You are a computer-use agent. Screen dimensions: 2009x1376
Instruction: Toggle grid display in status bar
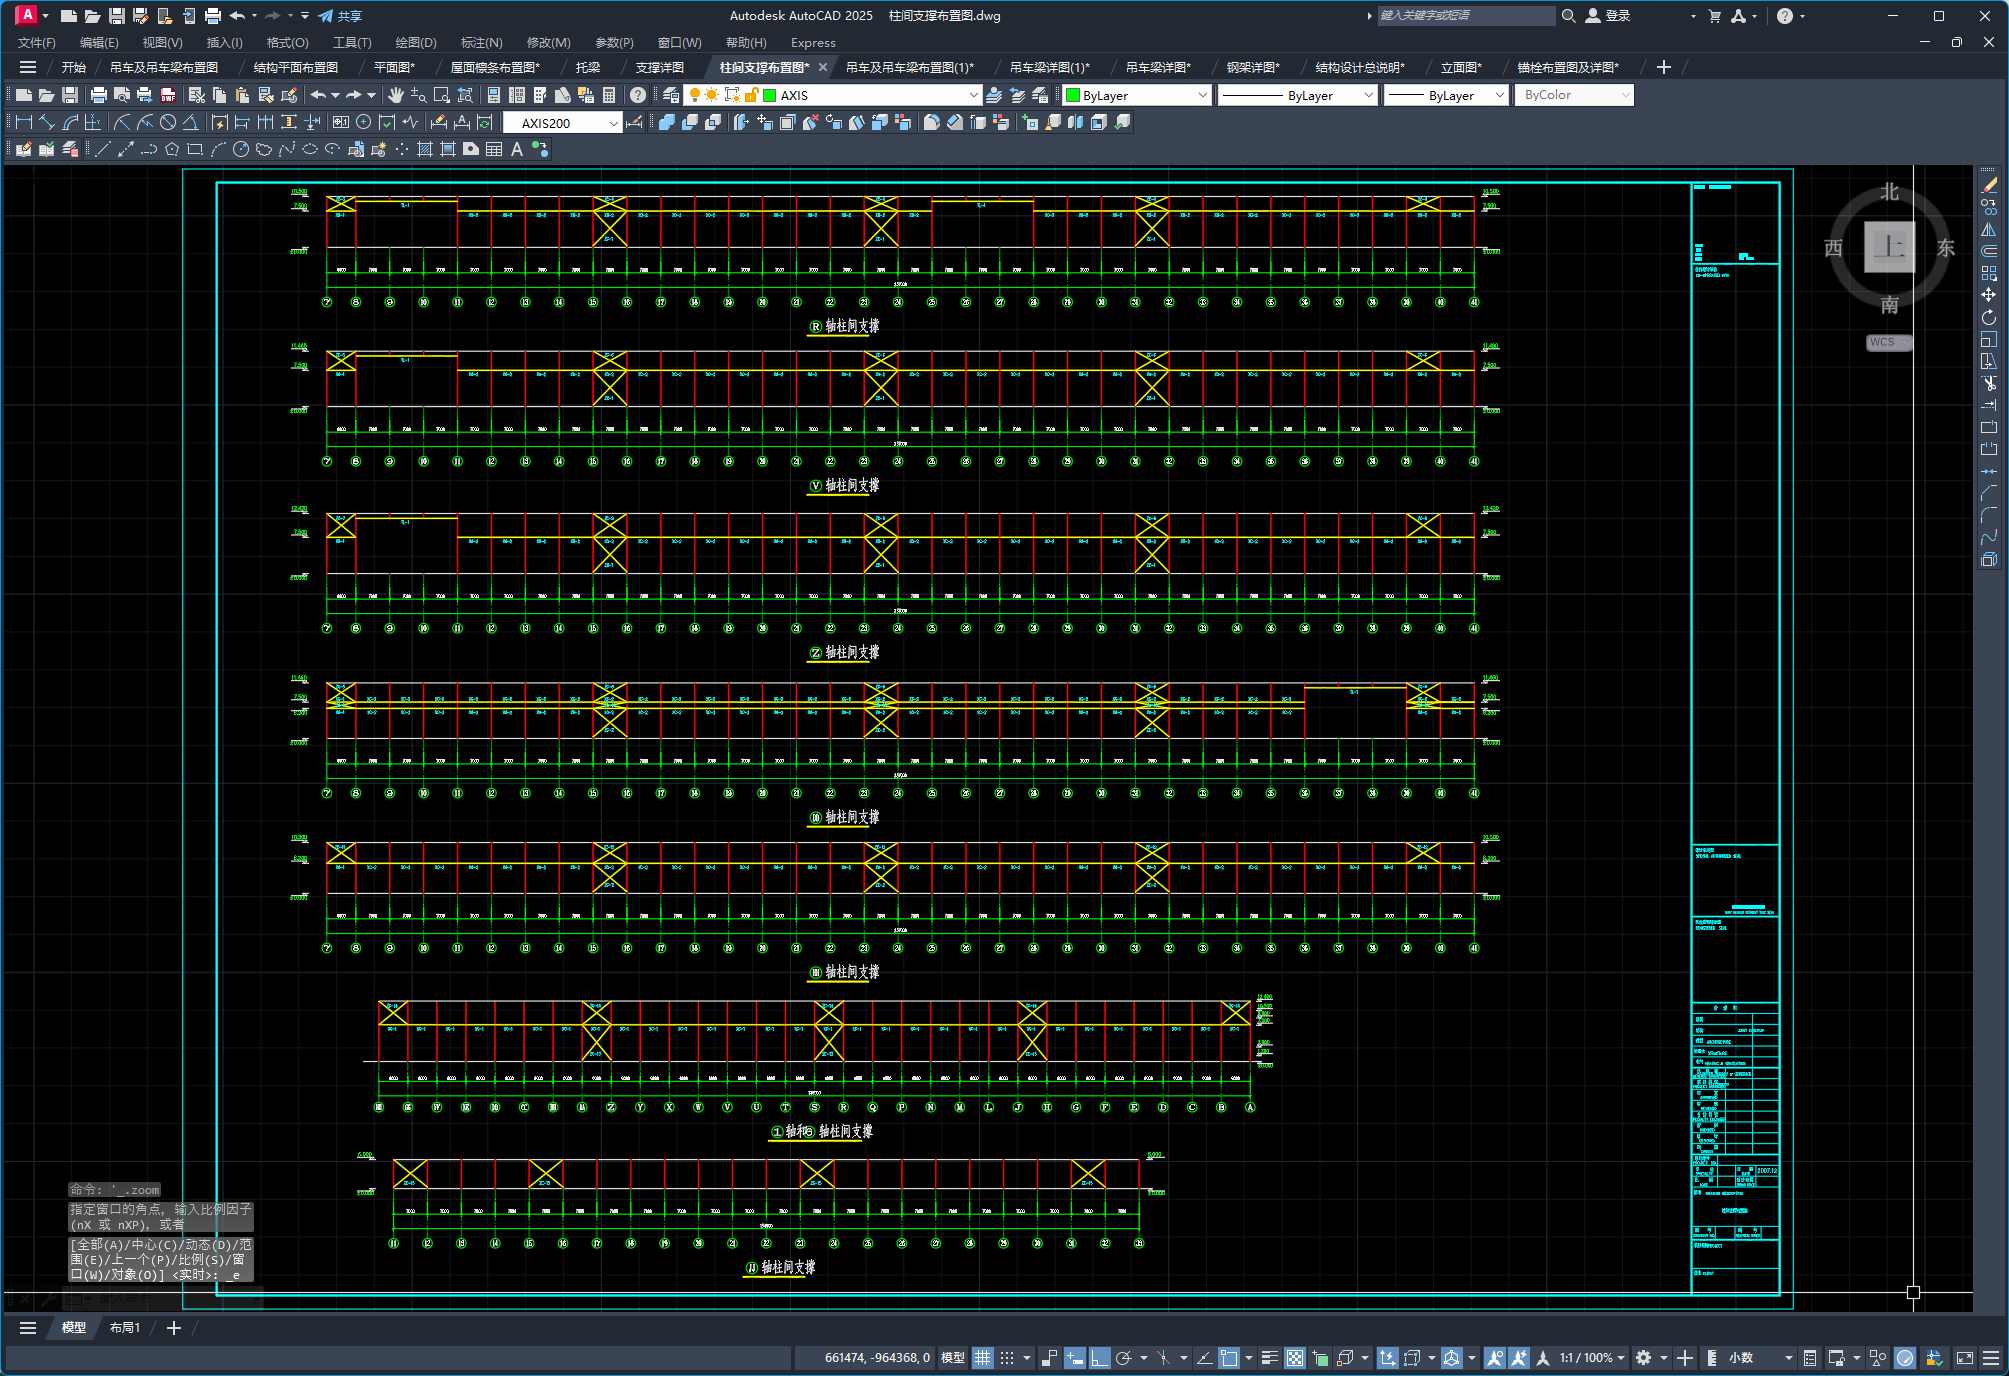tap(983, 1357)
